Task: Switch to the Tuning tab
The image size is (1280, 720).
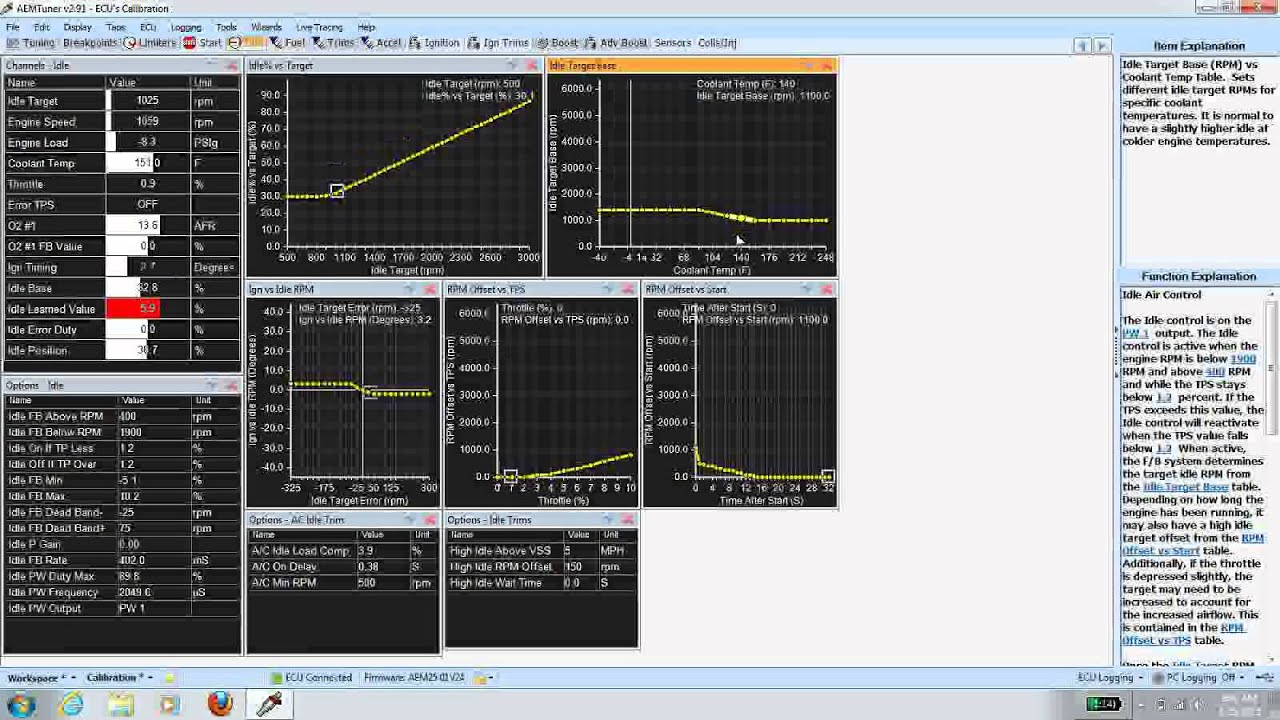Action: [x=31, y=43]
